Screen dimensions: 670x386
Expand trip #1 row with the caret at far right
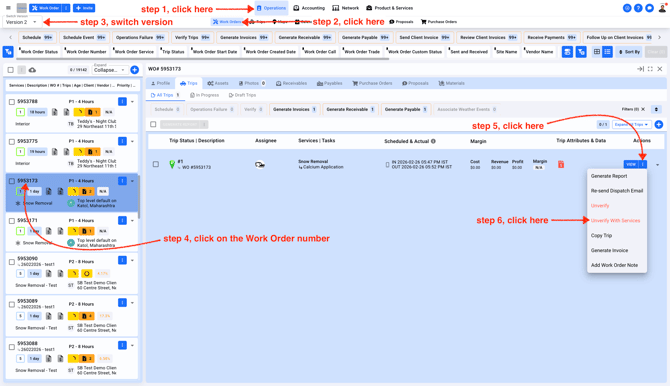coord(657,165)
